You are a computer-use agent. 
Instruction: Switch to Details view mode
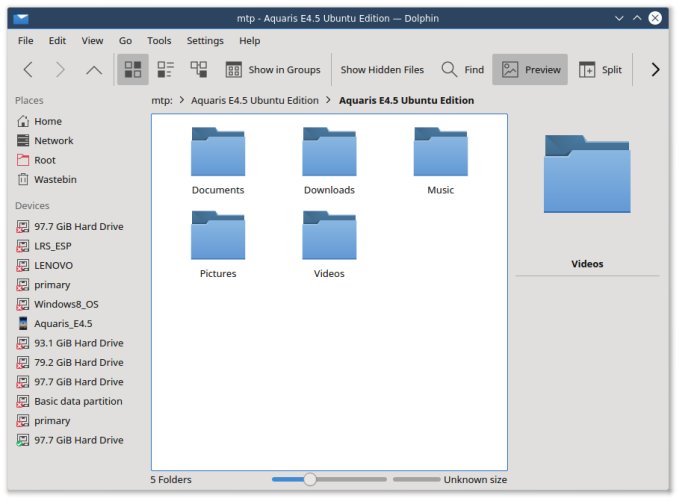(x=199, y=70)
